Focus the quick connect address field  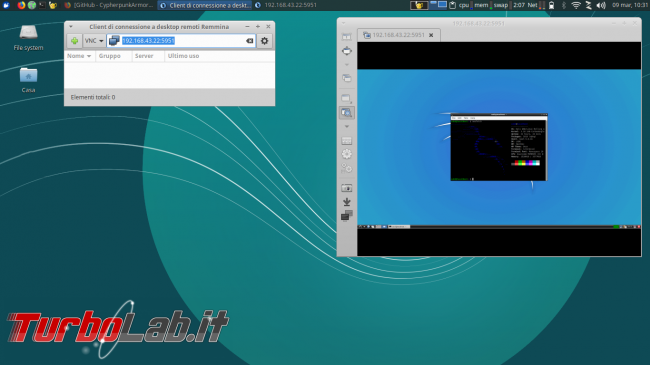coord(181,41)
